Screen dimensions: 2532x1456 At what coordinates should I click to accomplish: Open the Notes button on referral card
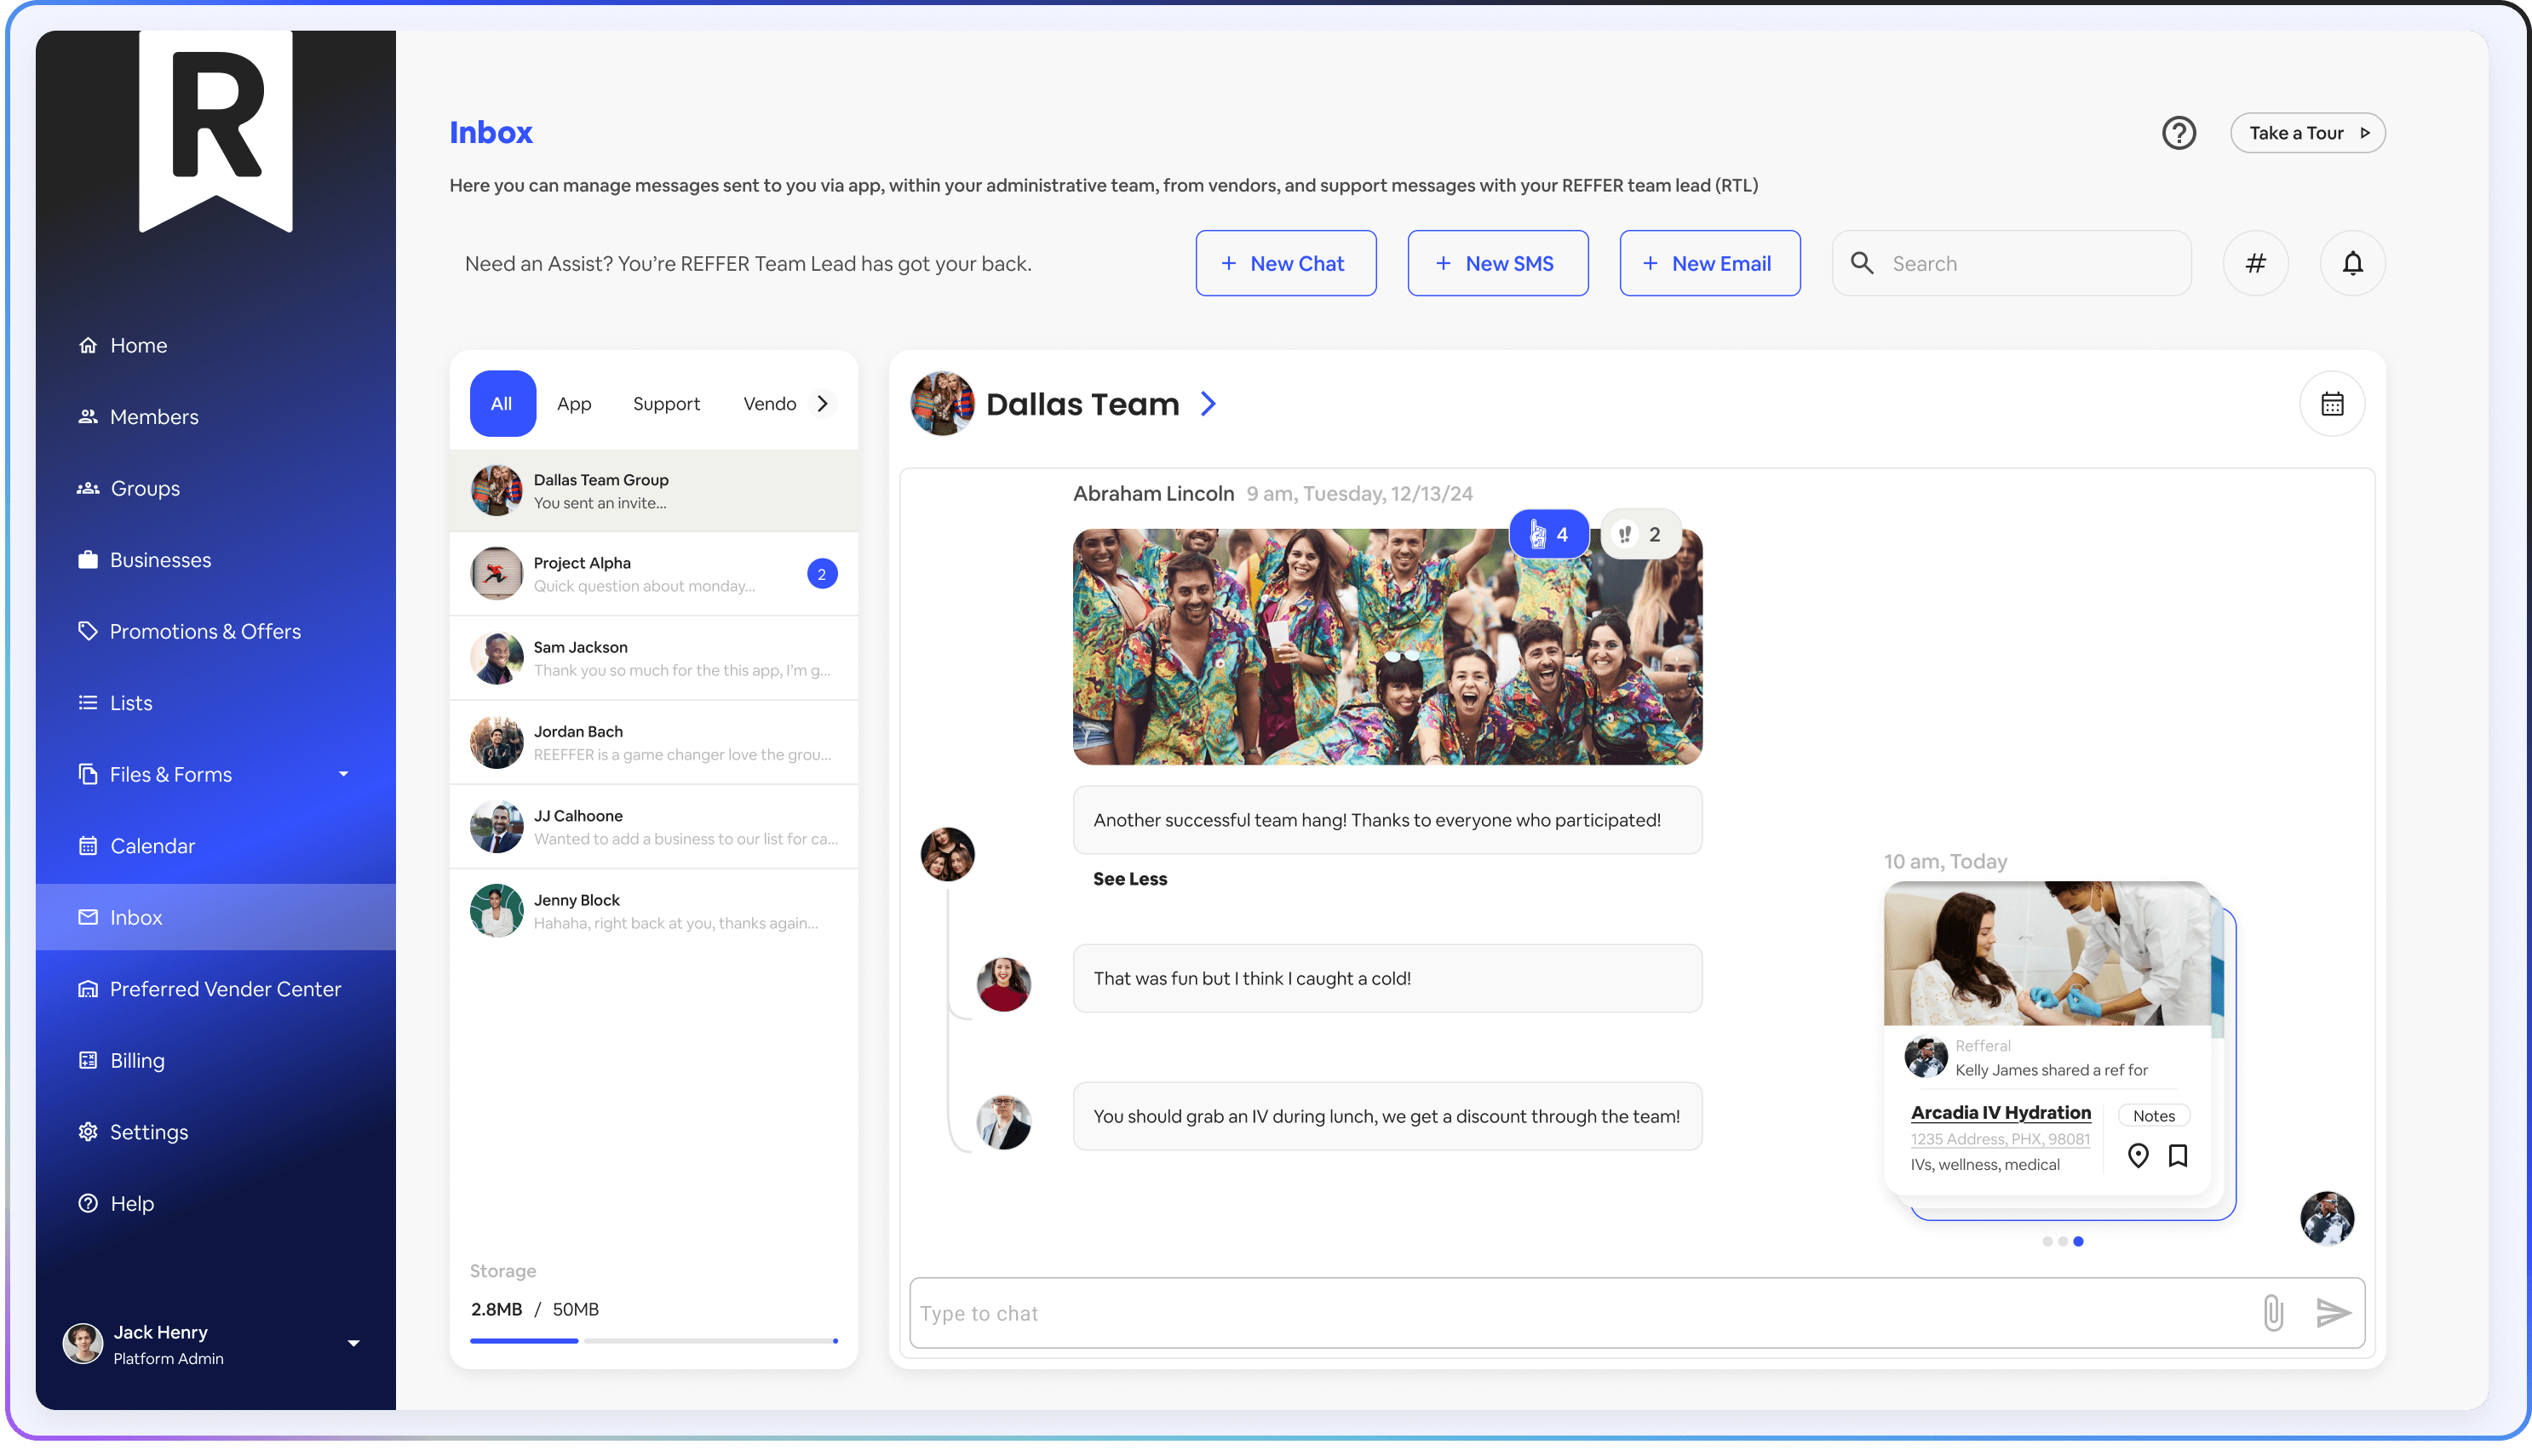click(2153, 1116)
